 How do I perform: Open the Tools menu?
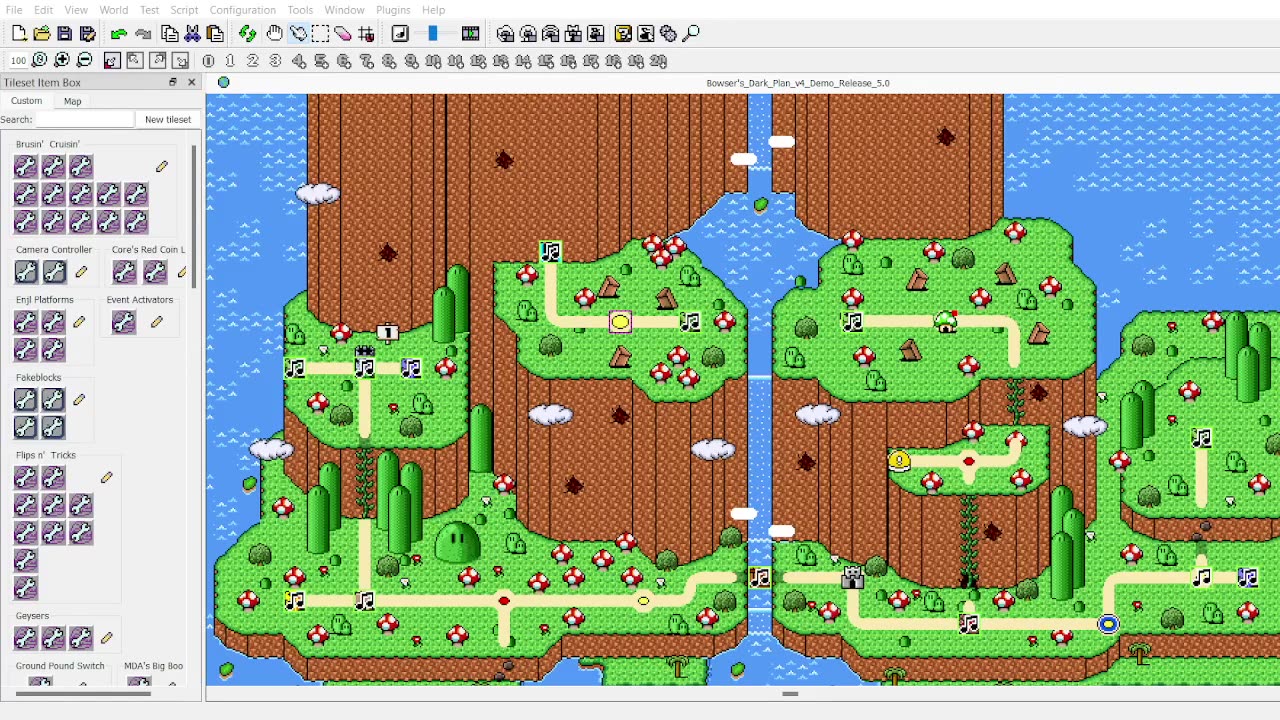pos(300,10)
